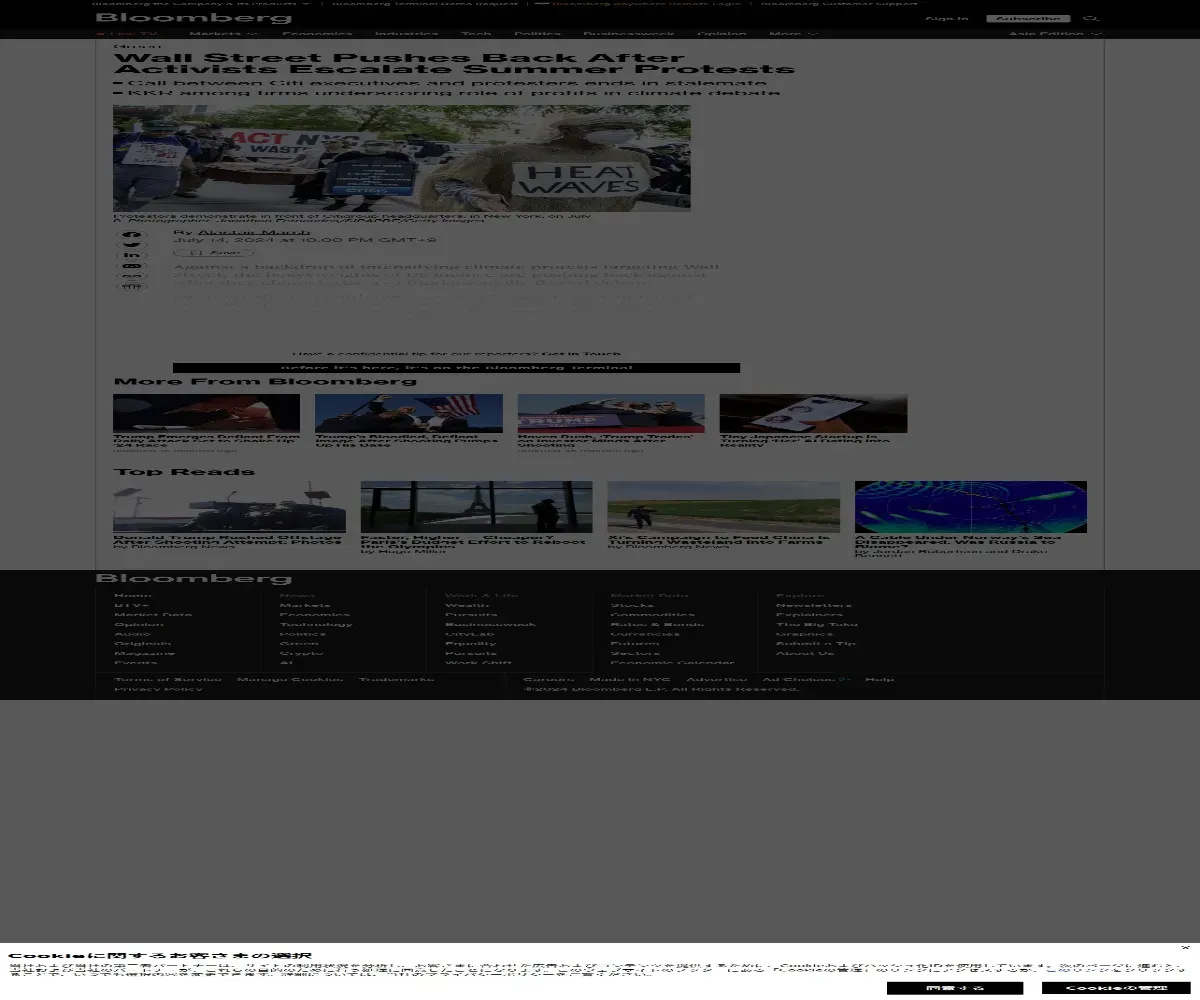Viewport: 1200px width, 1000px height.
Task: Open the Businessweek section in the navigation bar
Action: [x=629, y=34]
